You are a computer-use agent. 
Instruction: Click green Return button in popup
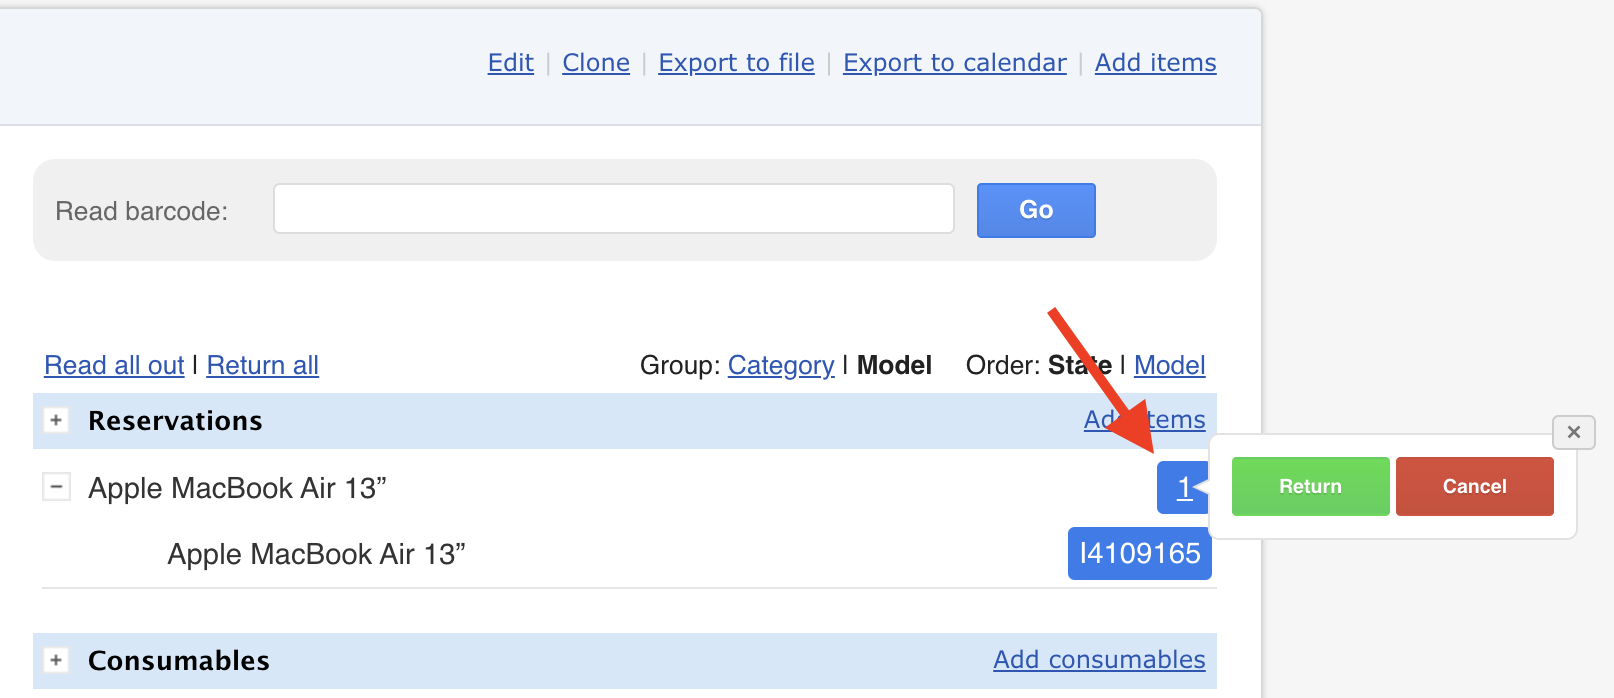click(1310, 486)
